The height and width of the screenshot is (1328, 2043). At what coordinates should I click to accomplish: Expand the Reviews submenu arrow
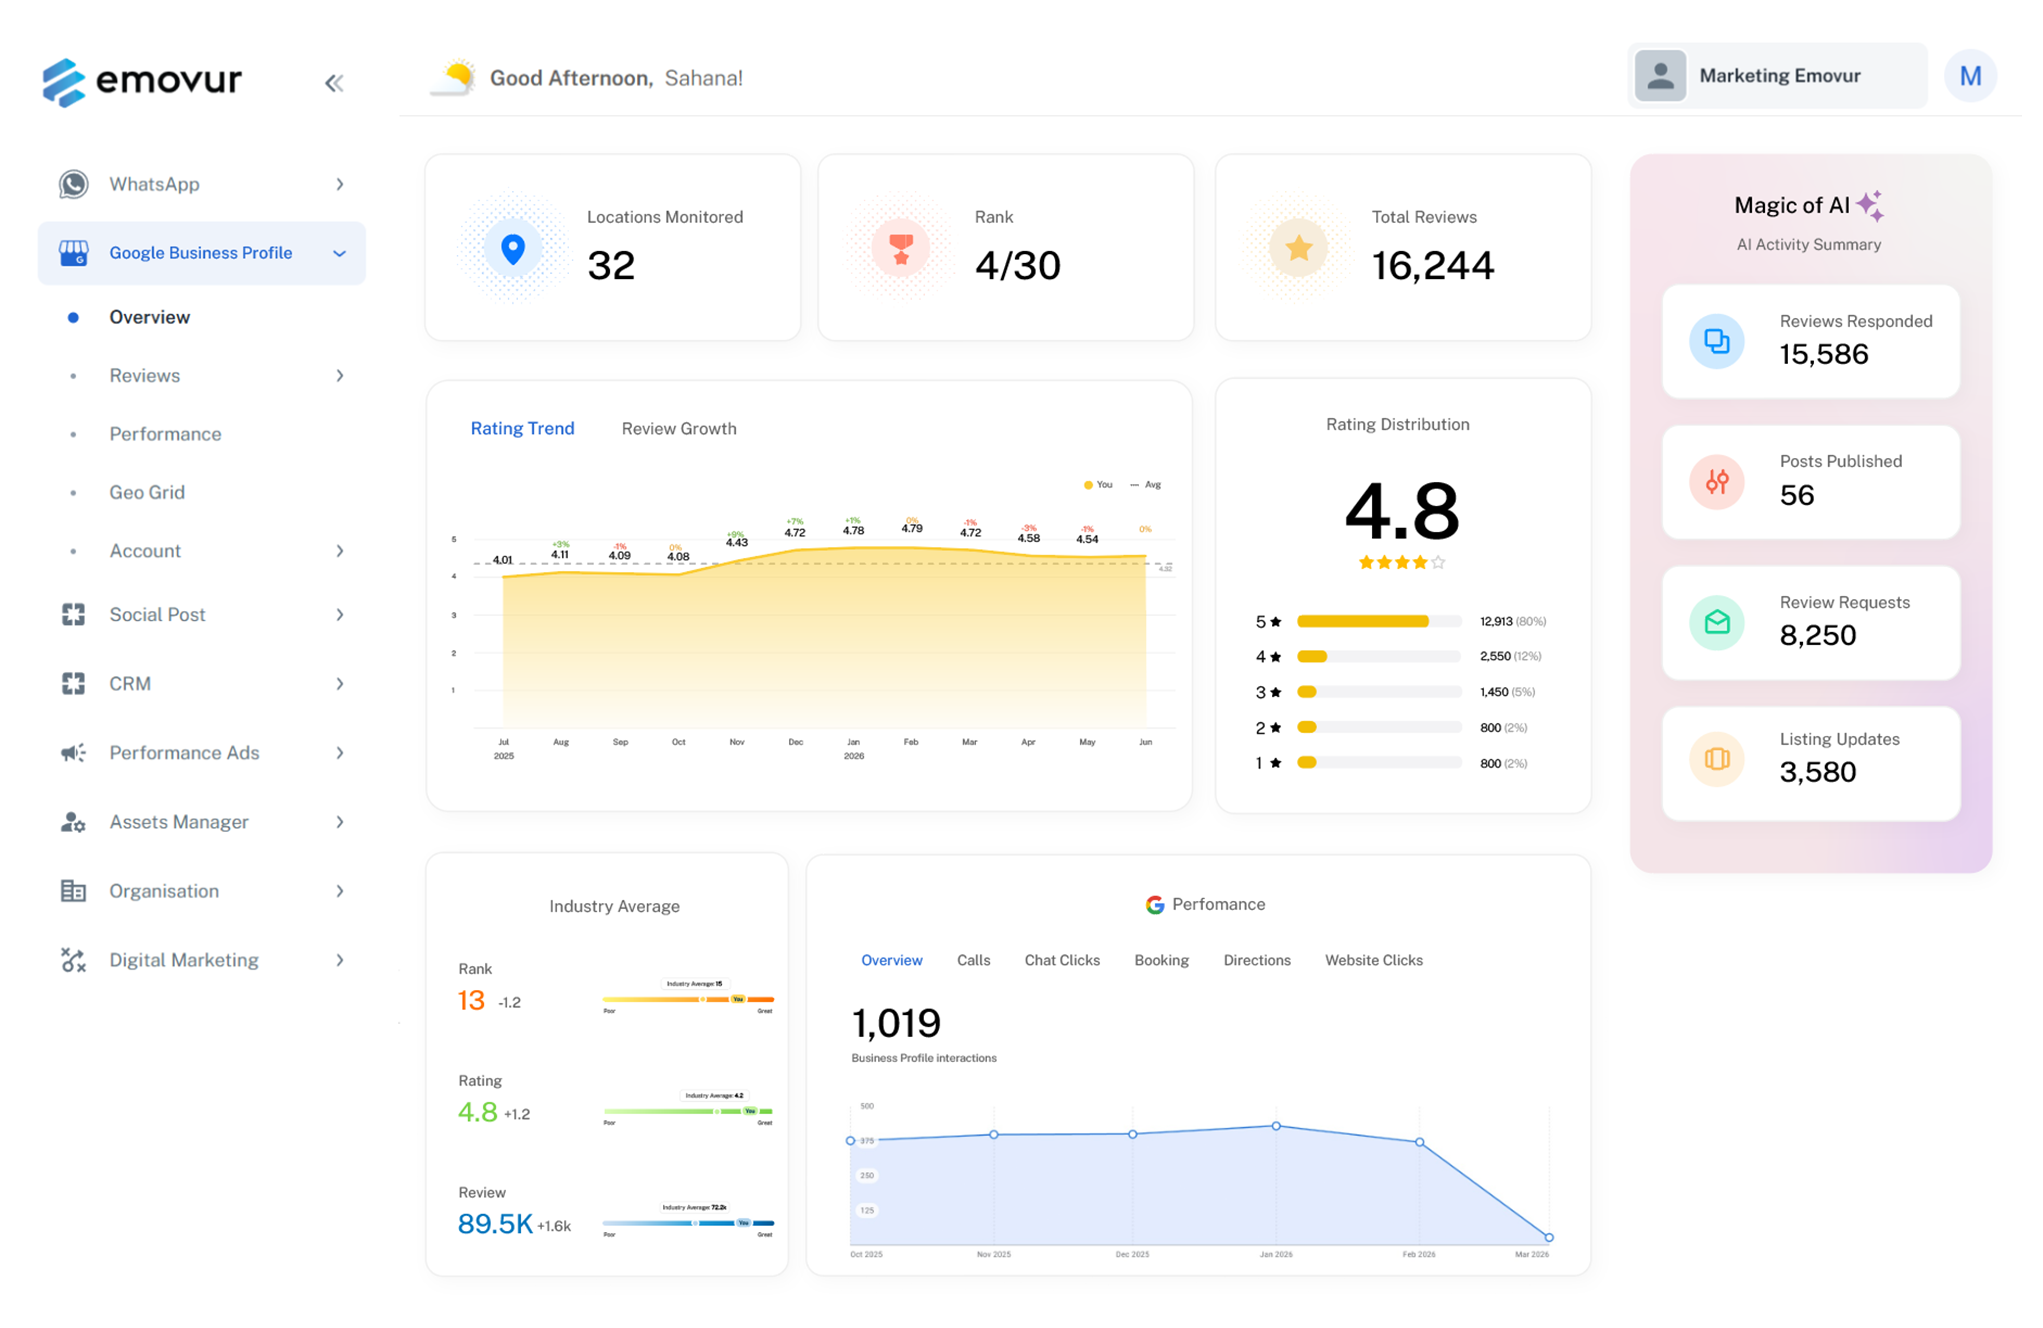(339, 376)
